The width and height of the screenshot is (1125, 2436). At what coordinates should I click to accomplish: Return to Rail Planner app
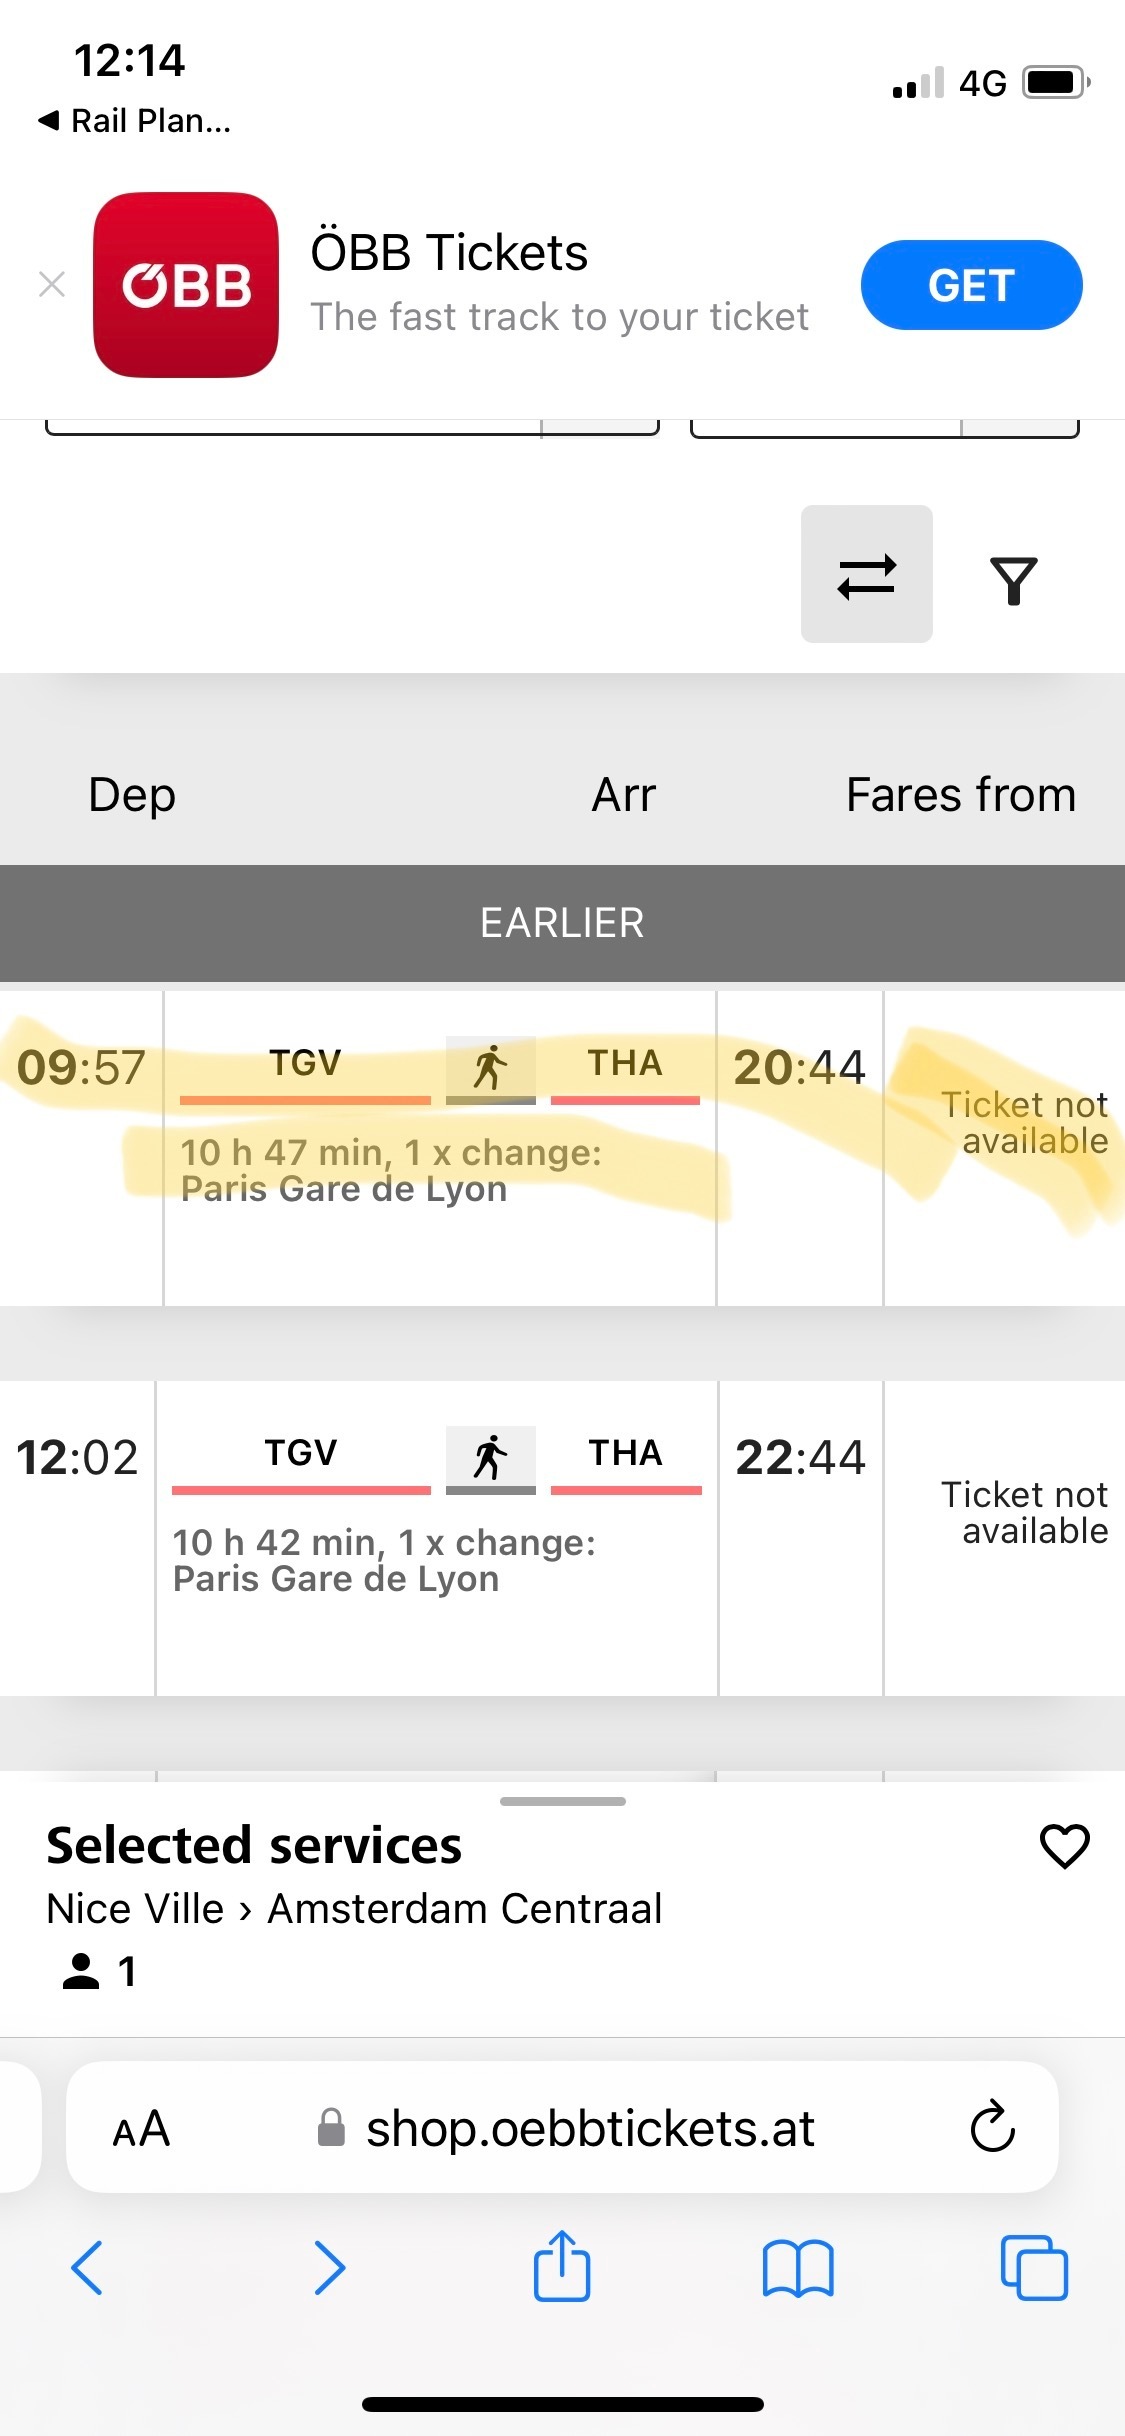tap(134, 121)
